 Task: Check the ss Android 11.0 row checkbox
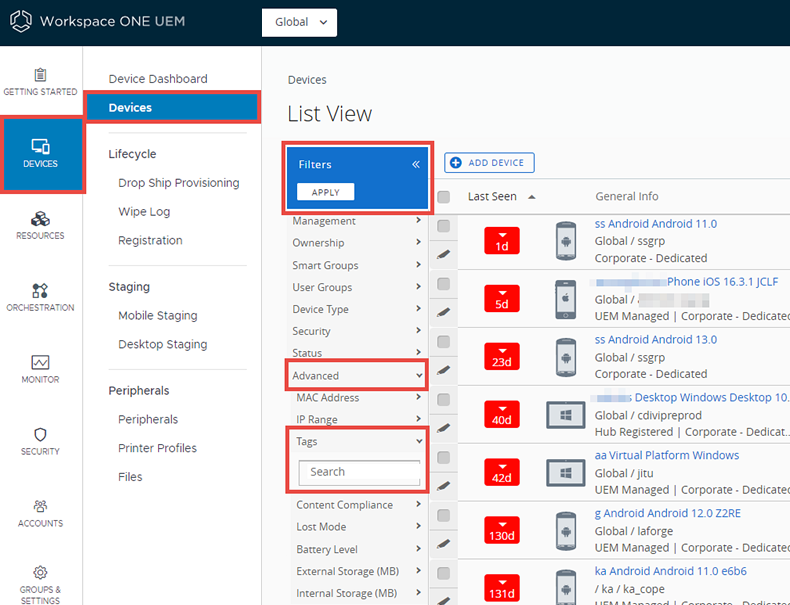click(443, 226)
